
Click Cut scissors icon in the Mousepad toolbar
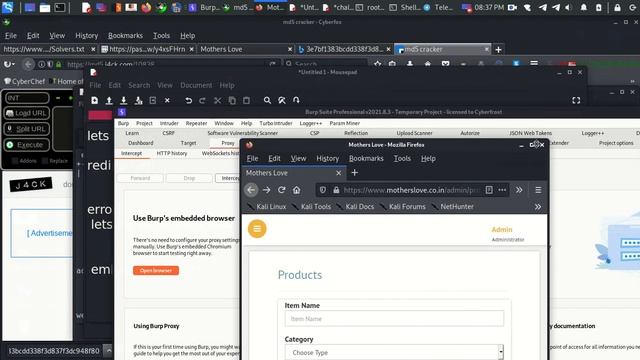click(217, 100)
